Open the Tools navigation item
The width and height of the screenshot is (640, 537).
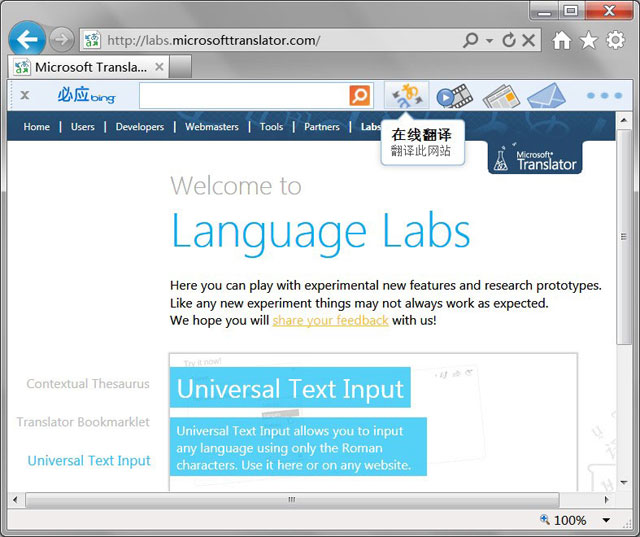[x=271, y=127]
